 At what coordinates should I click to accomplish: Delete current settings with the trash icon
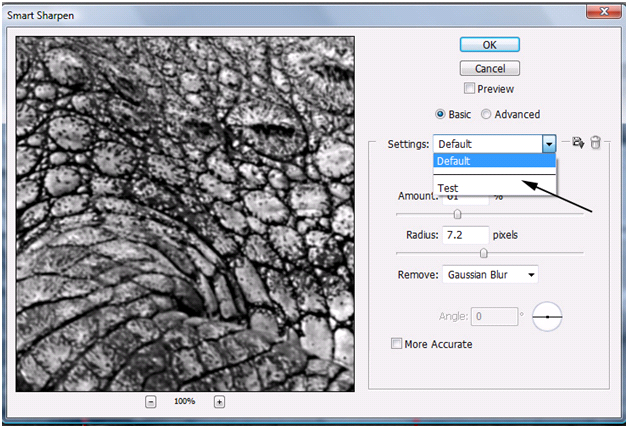click(x=596, y=142)
